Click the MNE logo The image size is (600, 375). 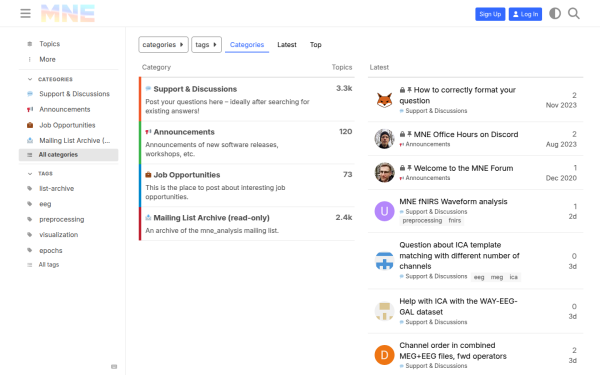point(68,13)
